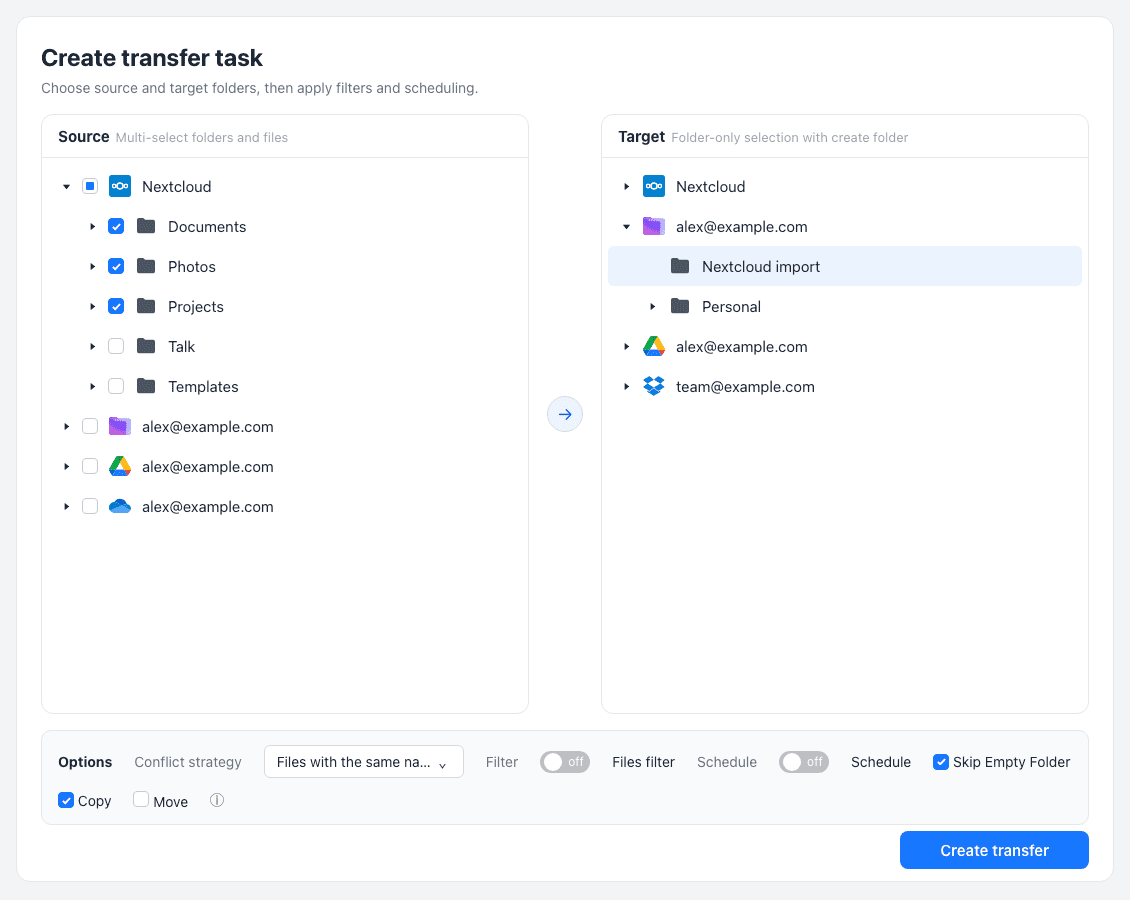Click the OneDrive cloud icon in Source
Screen dimensions: 1130x900
click(120, 507)
